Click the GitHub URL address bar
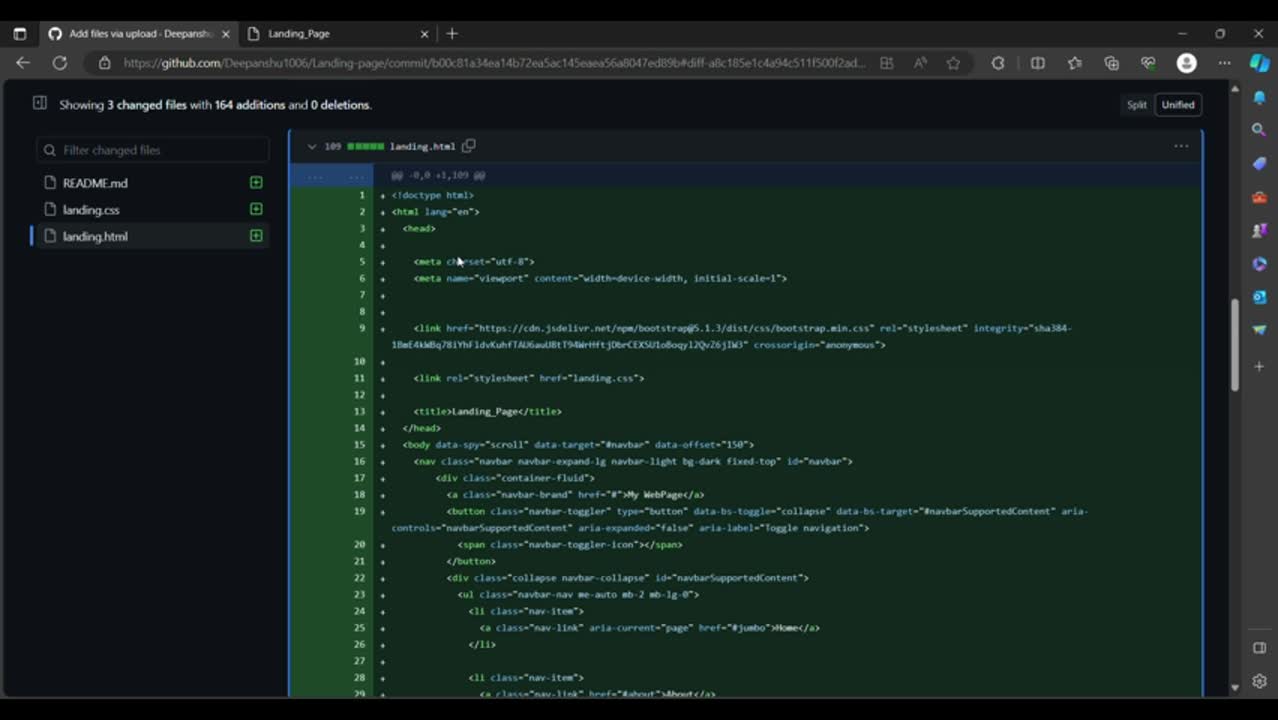The height and width of the screenshot is (720, 1278). coord(495,63)
